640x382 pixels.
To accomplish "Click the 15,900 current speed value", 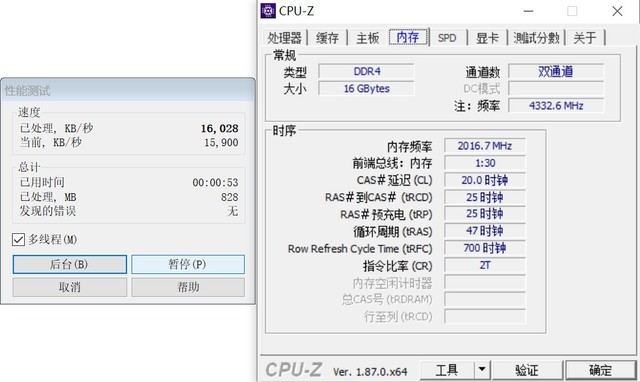I will tap(221, 142).
